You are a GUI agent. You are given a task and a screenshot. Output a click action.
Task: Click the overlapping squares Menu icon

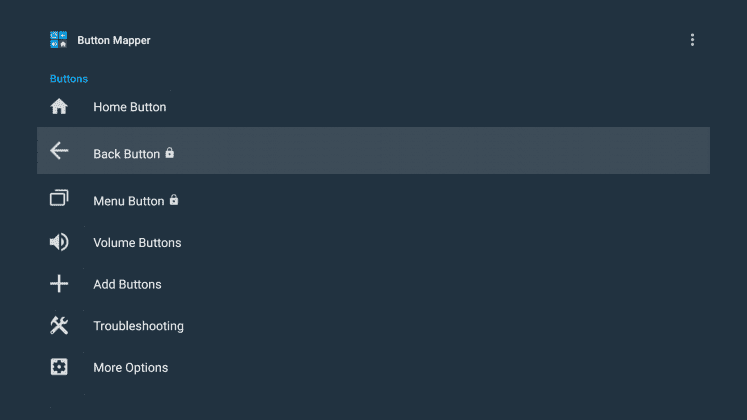pyautogui.click(x=59, y=198)
